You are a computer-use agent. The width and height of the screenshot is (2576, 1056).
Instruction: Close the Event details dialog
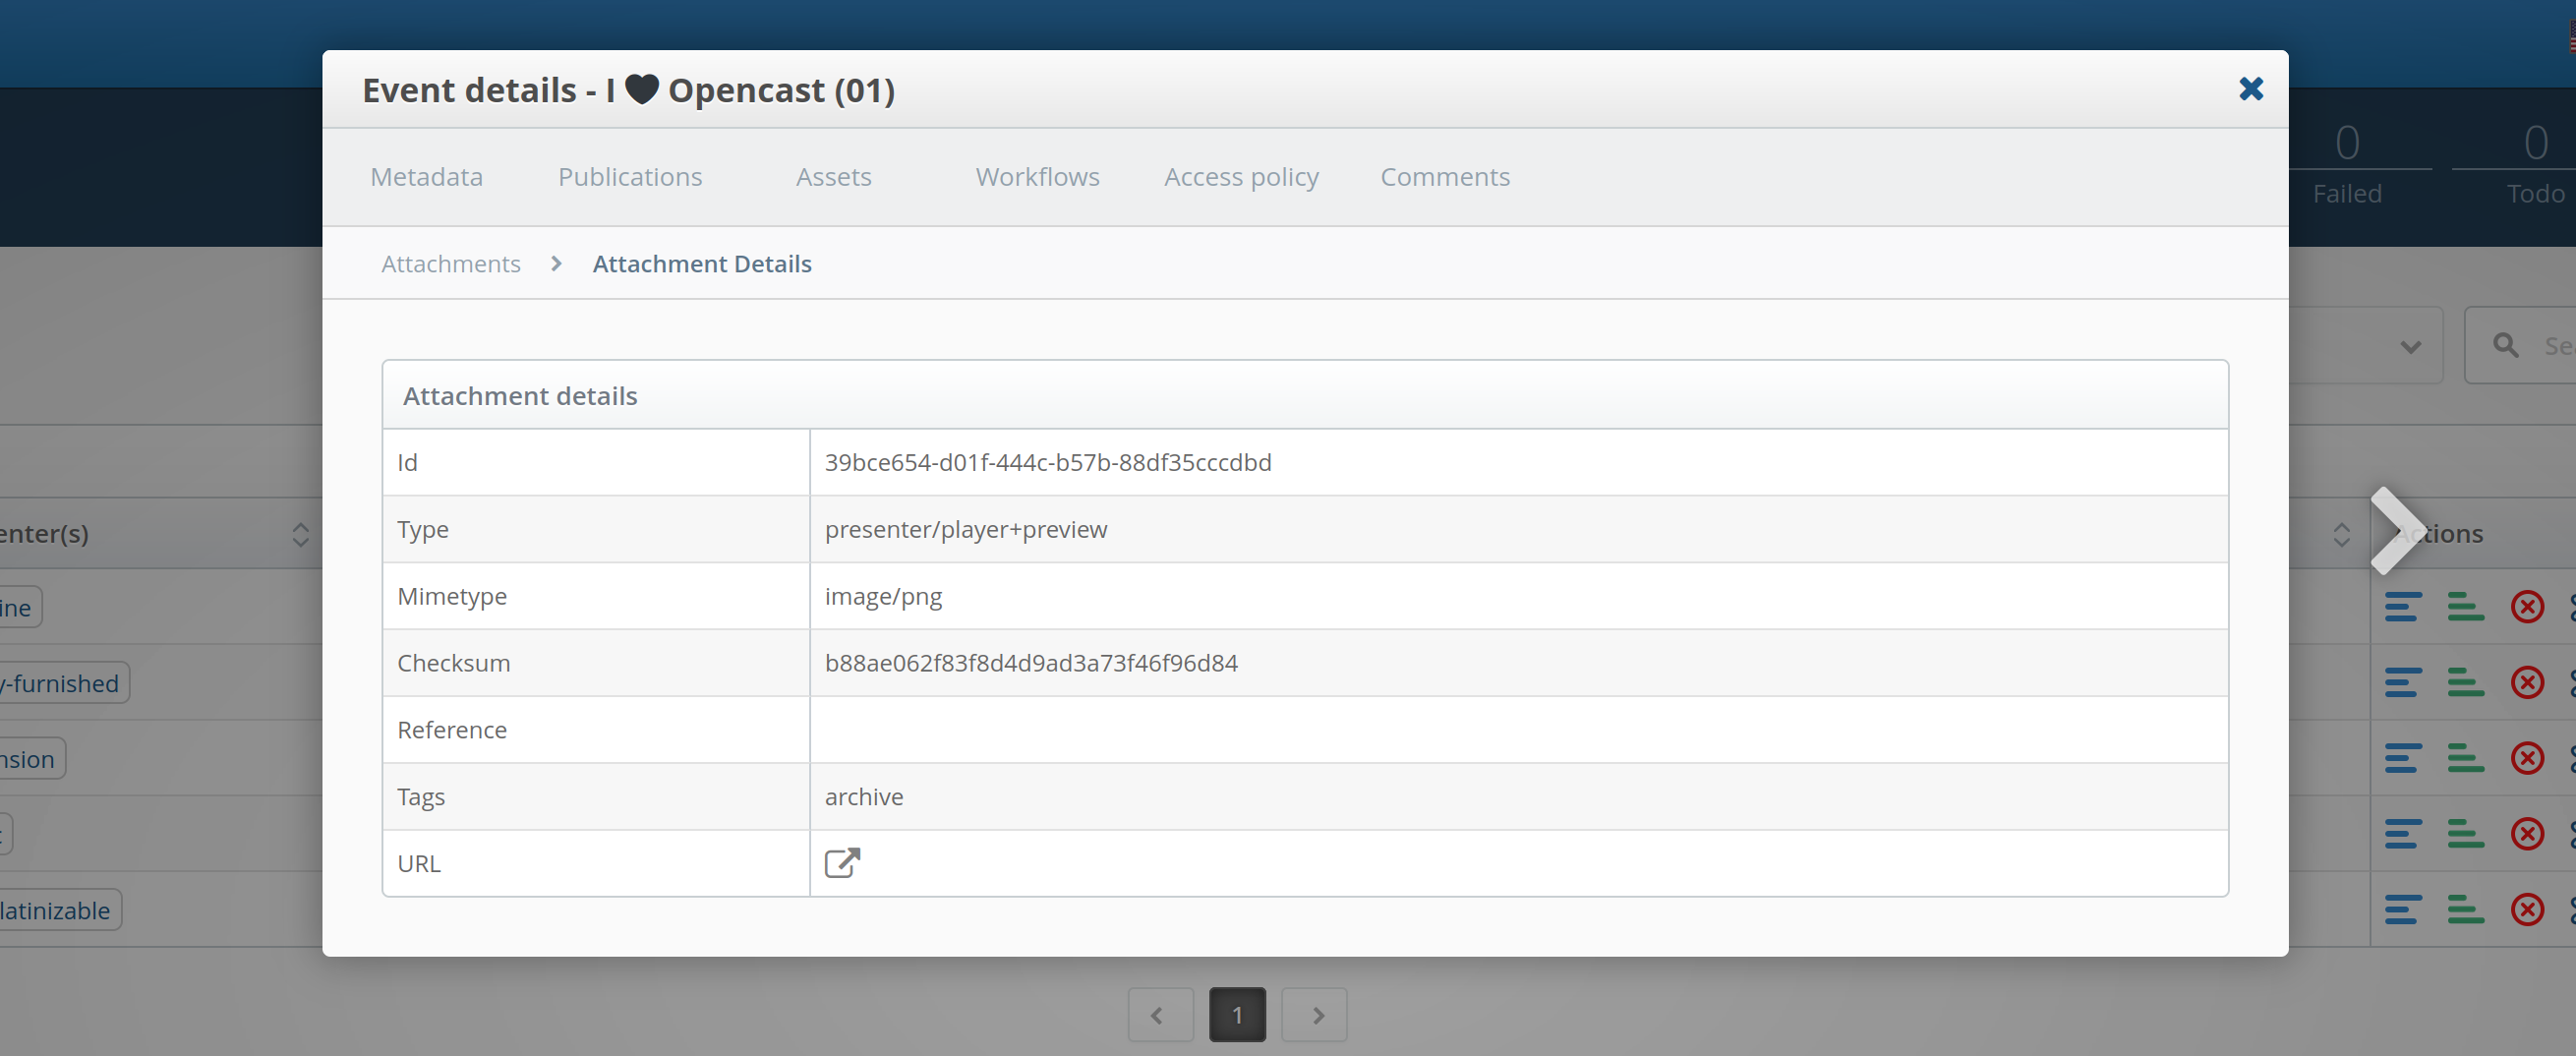tap(2250, 88)
